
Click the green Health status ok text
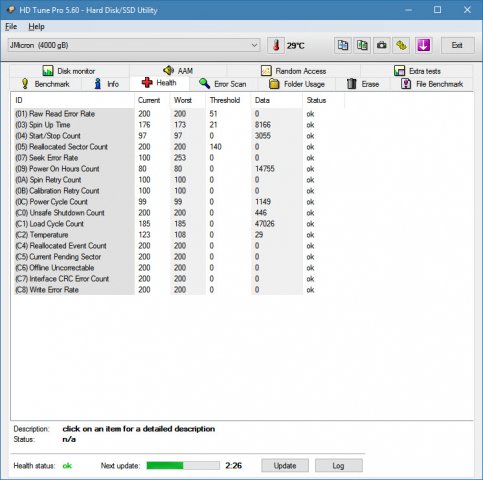(x=67, y=466)
